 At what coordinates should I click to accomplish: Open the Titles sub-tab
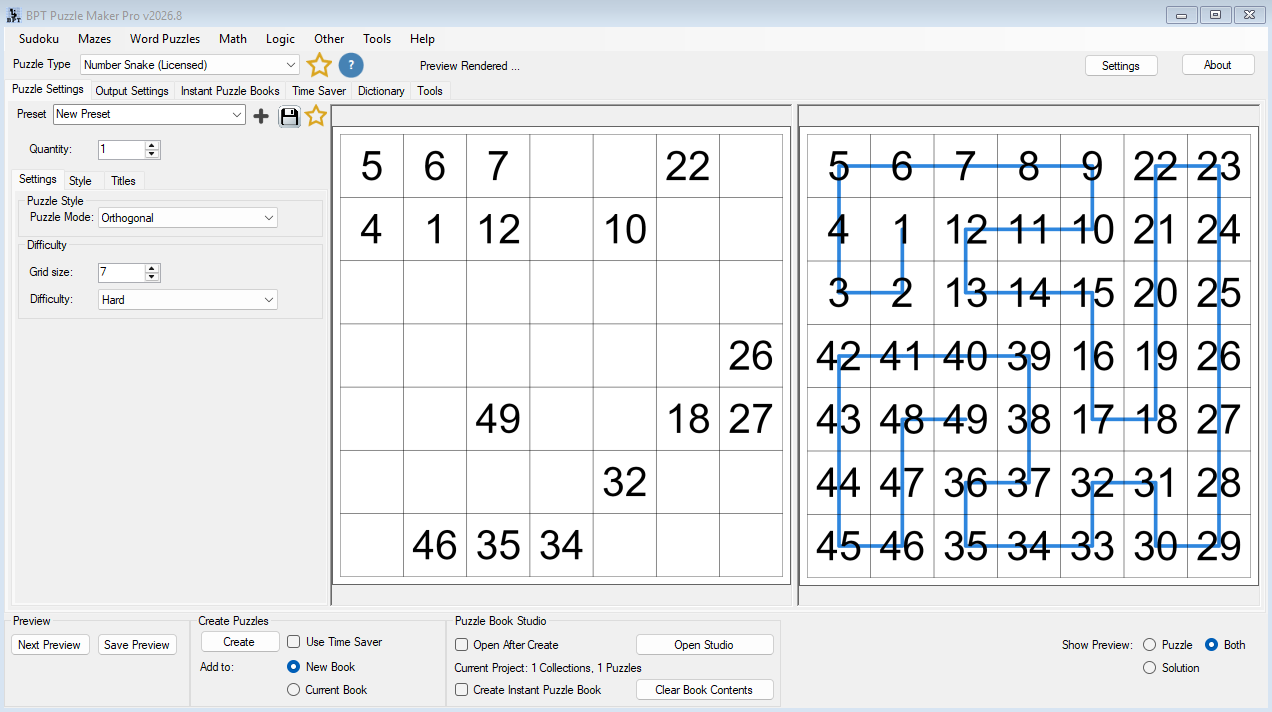123,181
